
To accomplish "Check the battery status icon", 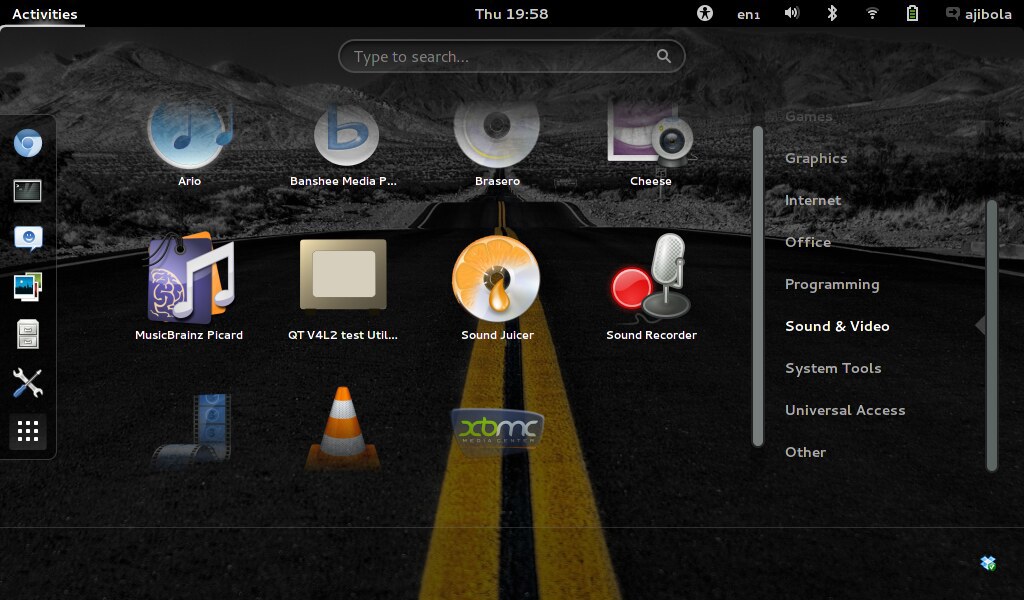I will tap(912, 13).
